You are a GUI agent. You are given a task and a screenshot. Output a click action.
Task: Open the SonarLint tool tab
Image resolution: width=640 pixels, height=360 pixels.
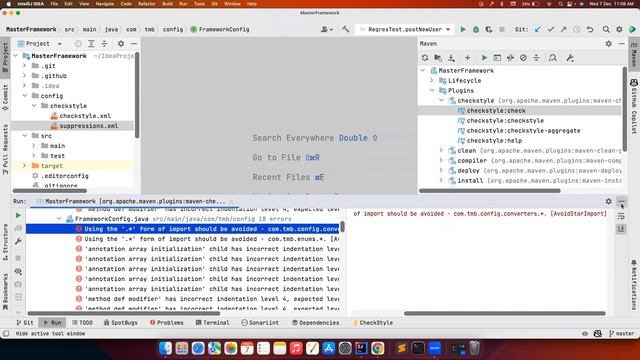(x=260, y=322)
